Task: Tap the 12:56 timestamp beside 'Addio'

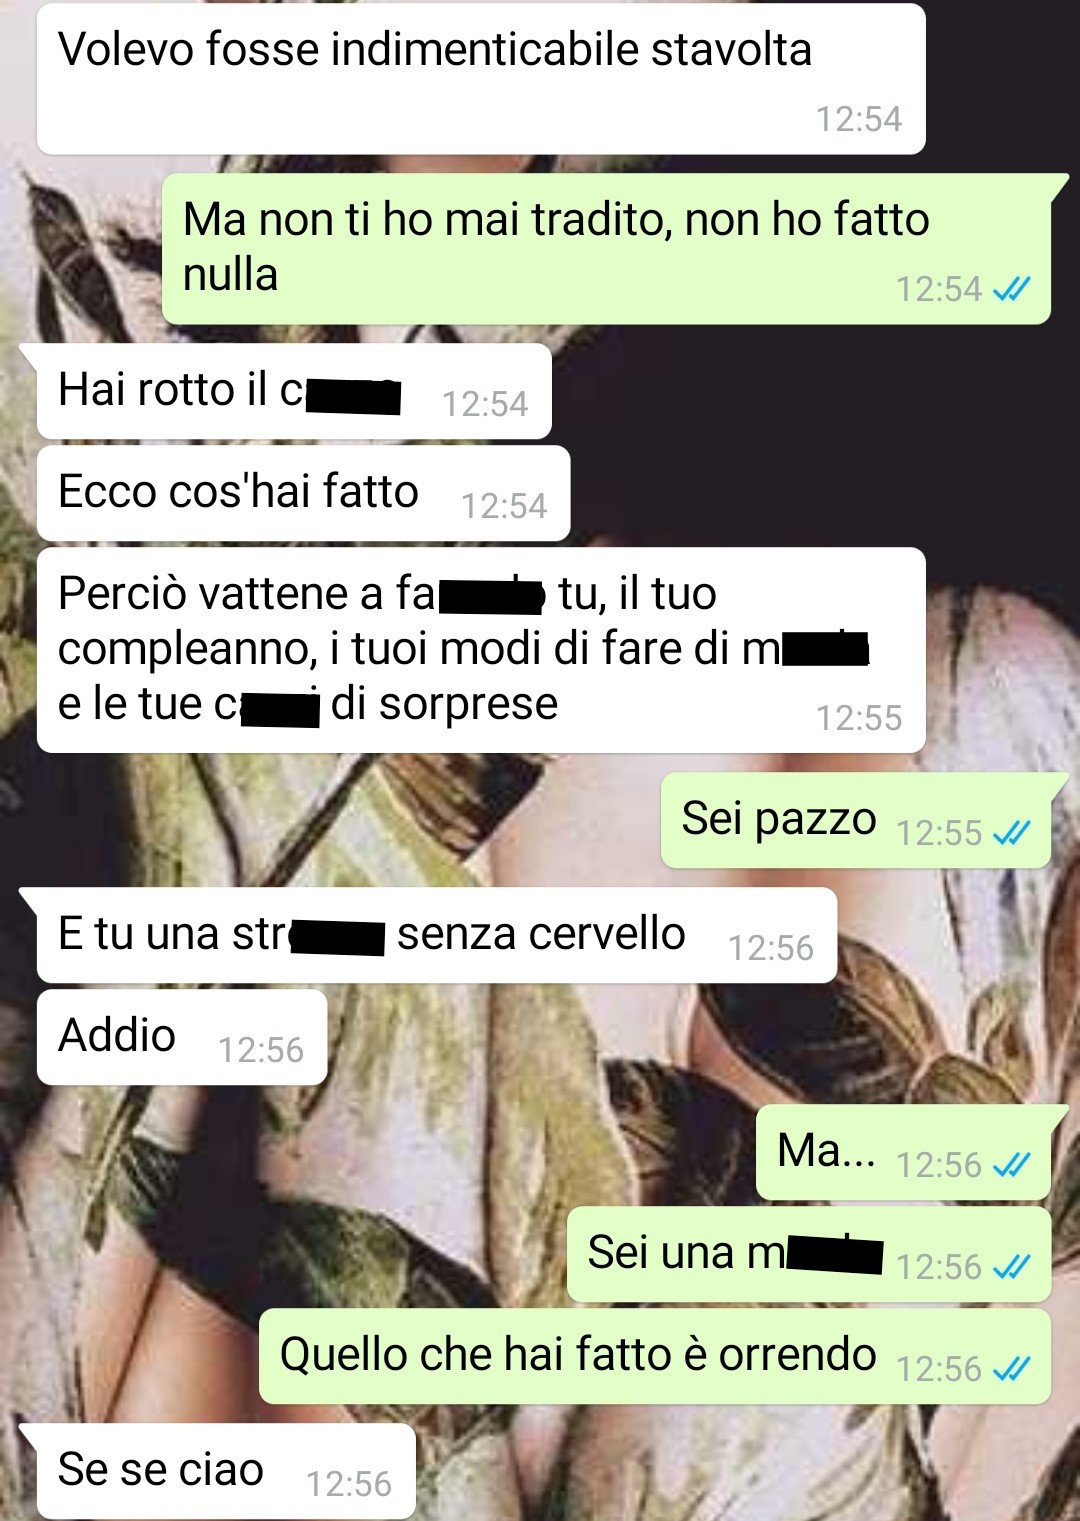Action: [260, 1050]
